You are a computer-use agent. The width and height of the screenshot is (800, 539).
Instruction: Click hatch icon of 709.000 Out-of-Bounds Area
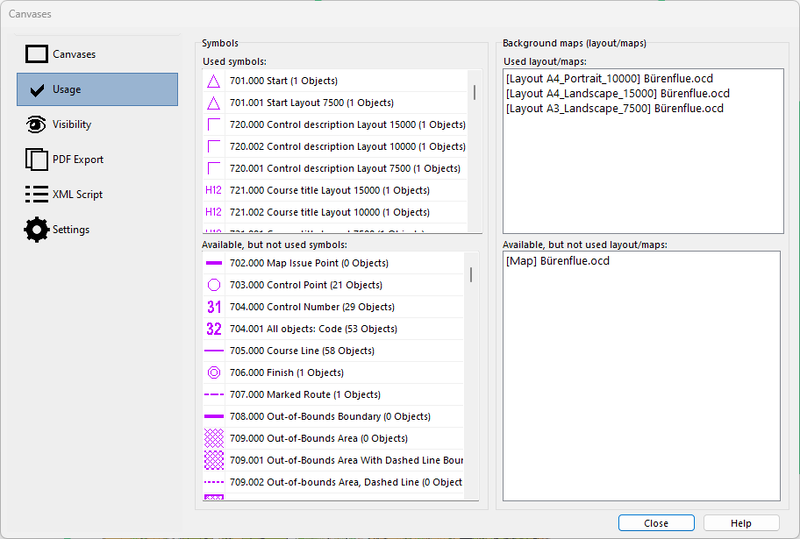pyautogui.click(x=214, y=438)
